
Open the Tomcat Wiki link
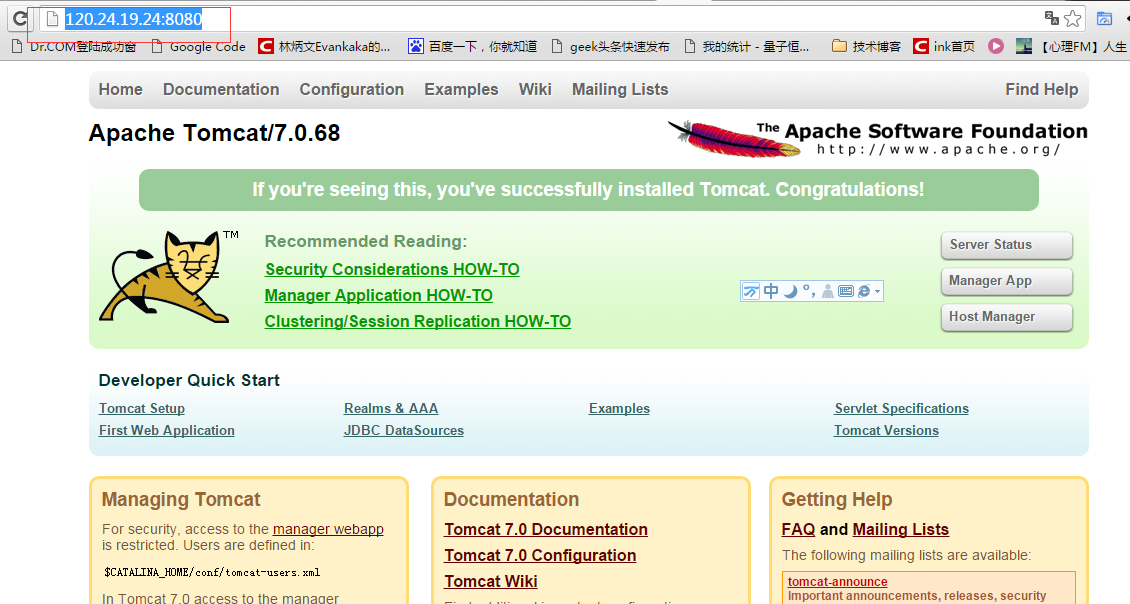491,582
